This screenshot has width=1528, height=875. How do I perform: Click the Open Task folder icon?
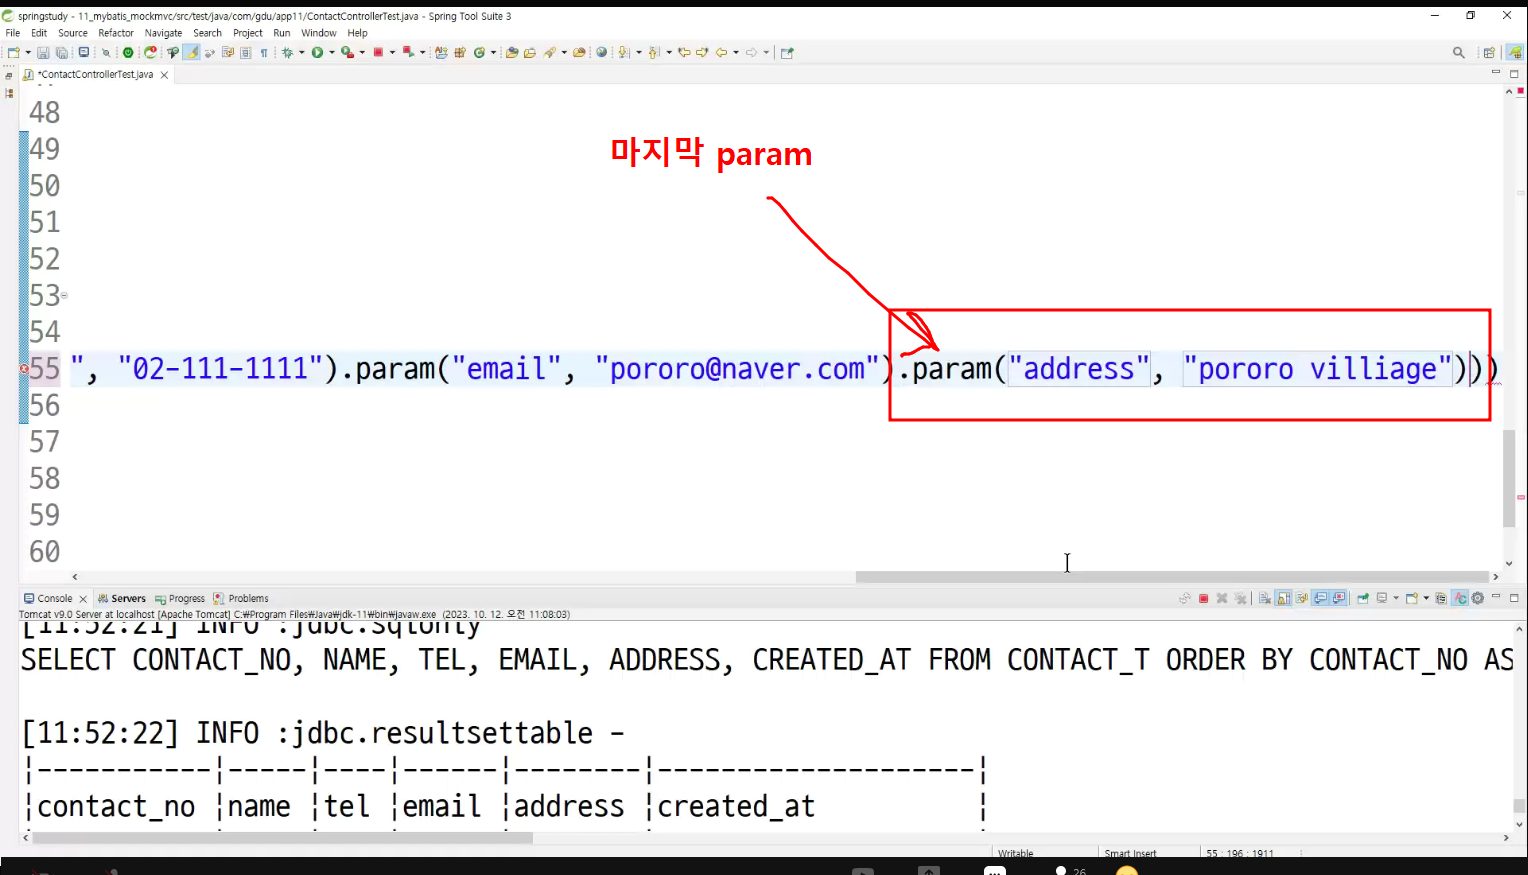530,52
